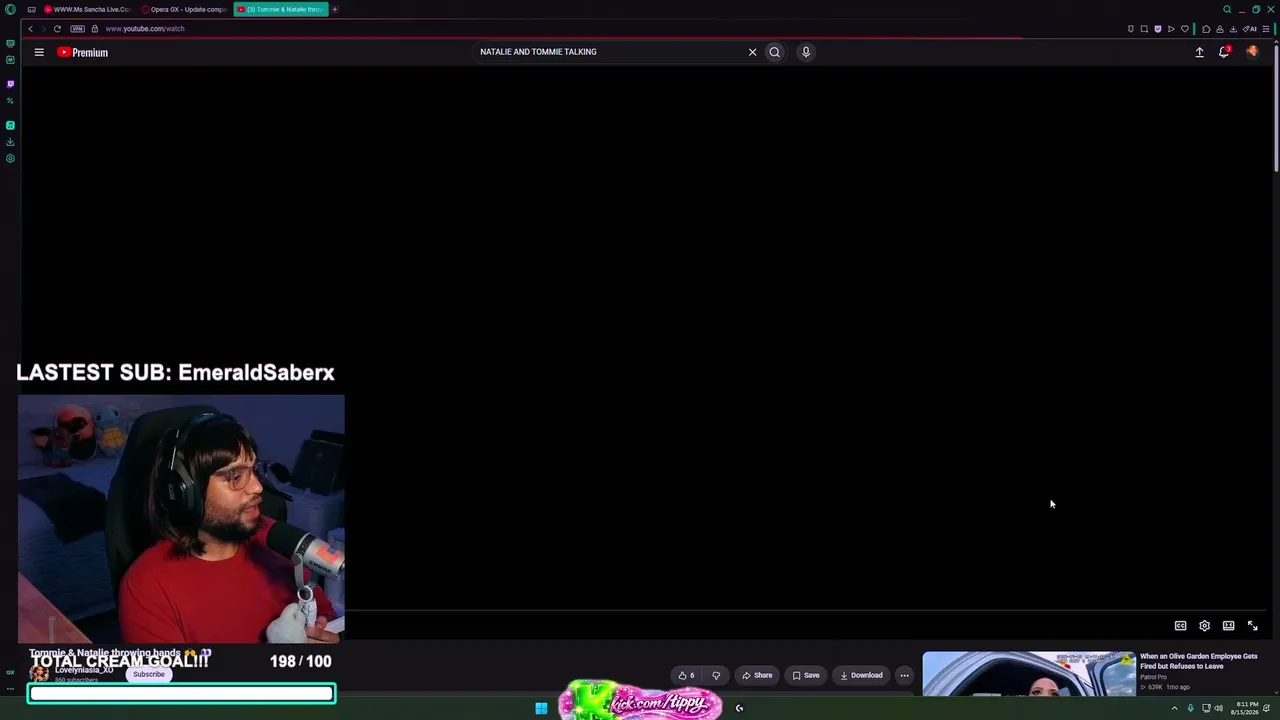Open the more actions ellipsis menu
The width and height of the screenshot is (1280, 720).
click(x=904, y=675)
